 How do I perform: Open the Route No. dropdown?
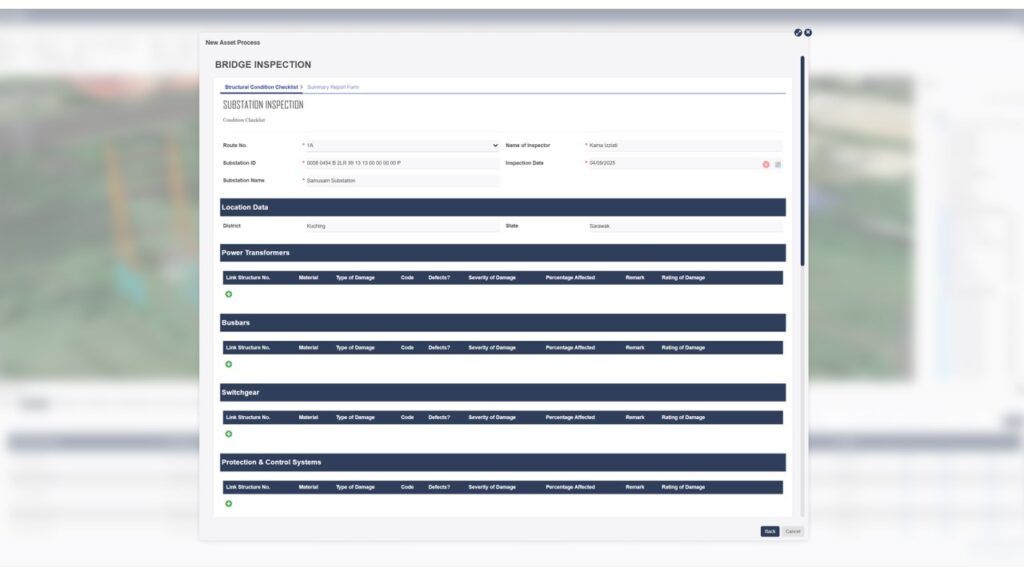[400, 146]
